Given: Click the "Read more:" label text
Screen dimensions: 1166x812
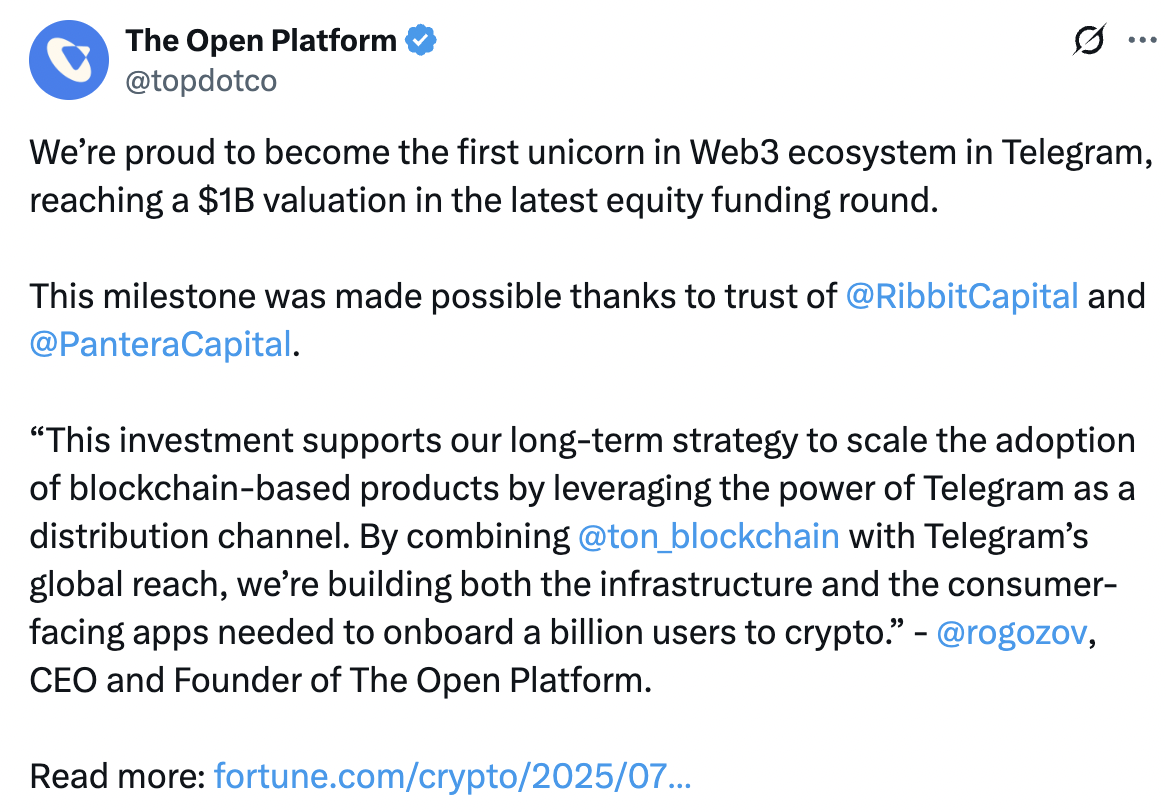Looking at the screenshot, I should click(117, 776).
